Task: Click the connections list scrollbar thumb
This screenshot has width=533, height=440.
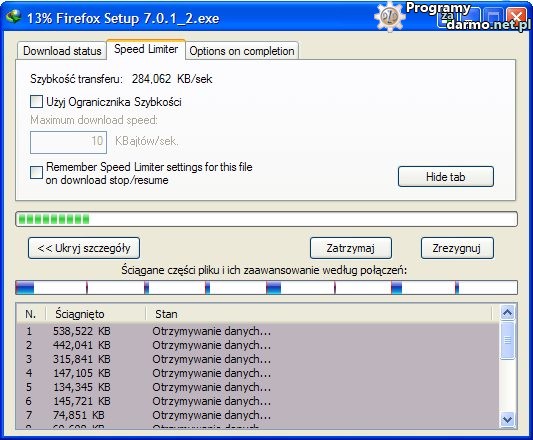Action: [508, 340]
